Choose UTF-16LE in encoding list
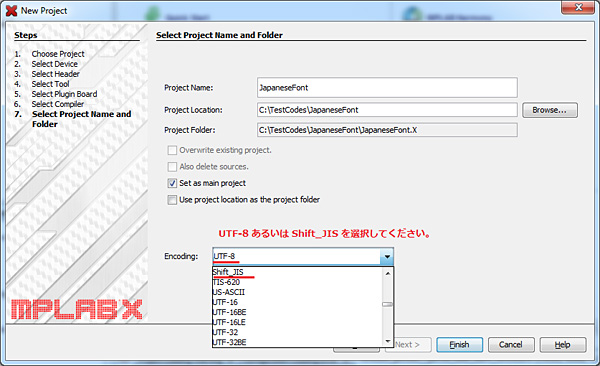 click(297, 322)
